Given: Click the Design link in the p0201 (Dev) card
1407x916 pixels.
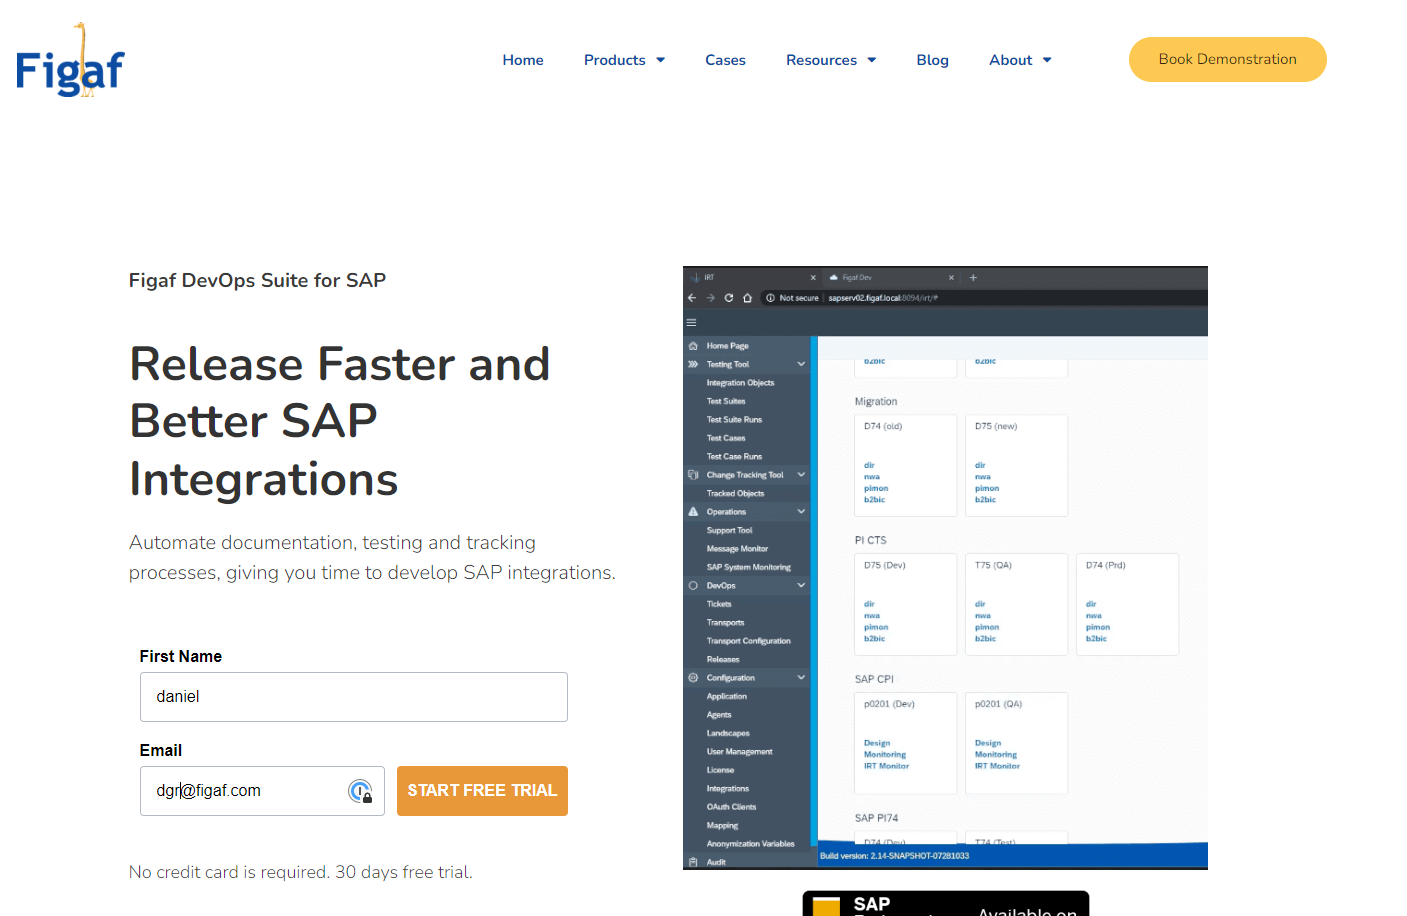Looking at the screenshot, I should pyautogui.click(x=877, y=743).
